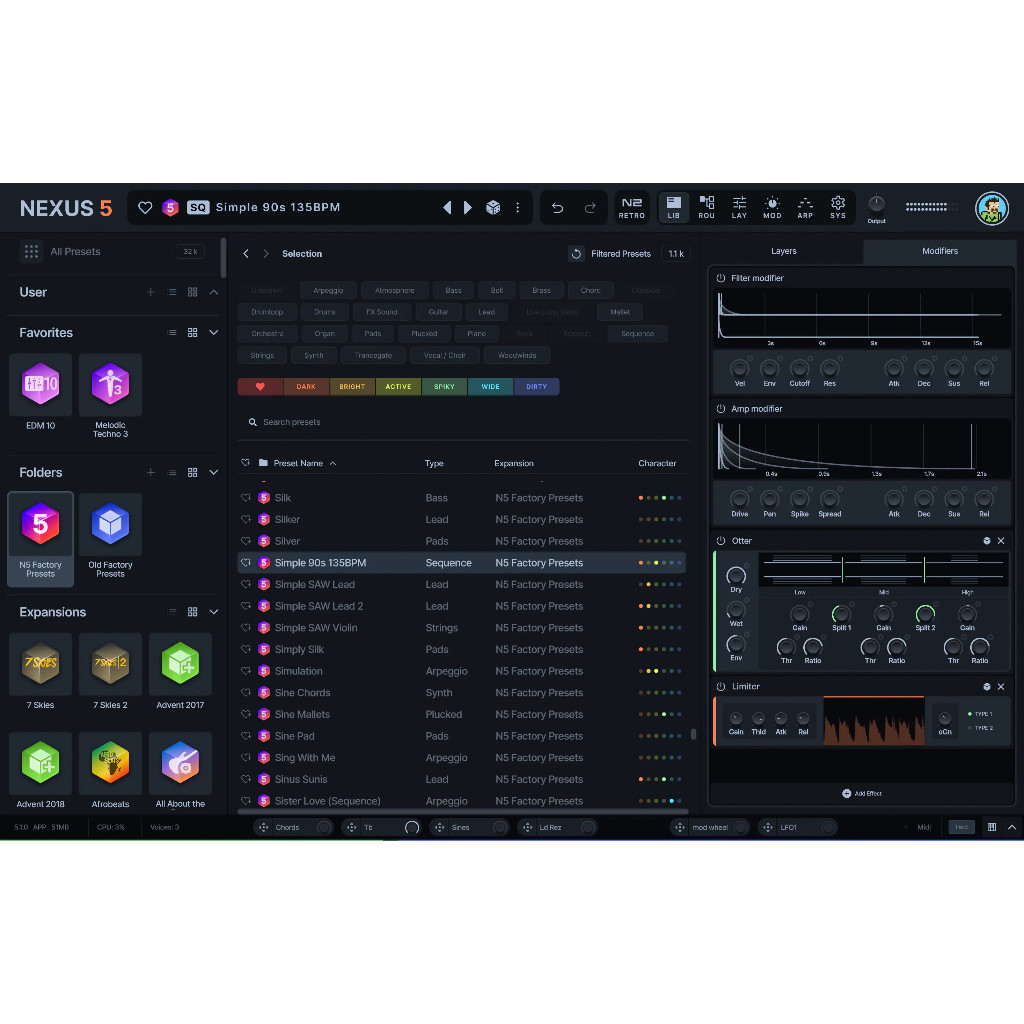Select the ROU routing view icon
1024x1024 pixels.
(x=706, y=207)
